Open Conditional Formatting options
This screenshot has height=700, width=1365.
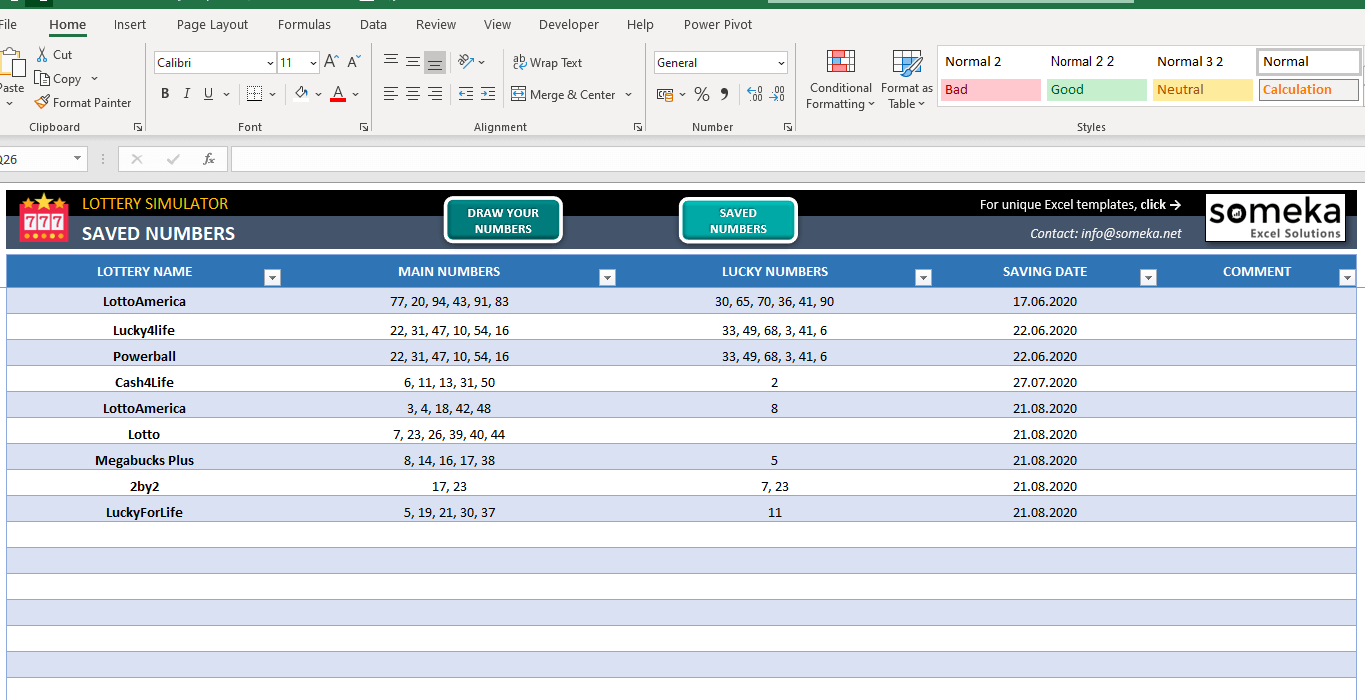pyautogui.click(x=840, y=80)
